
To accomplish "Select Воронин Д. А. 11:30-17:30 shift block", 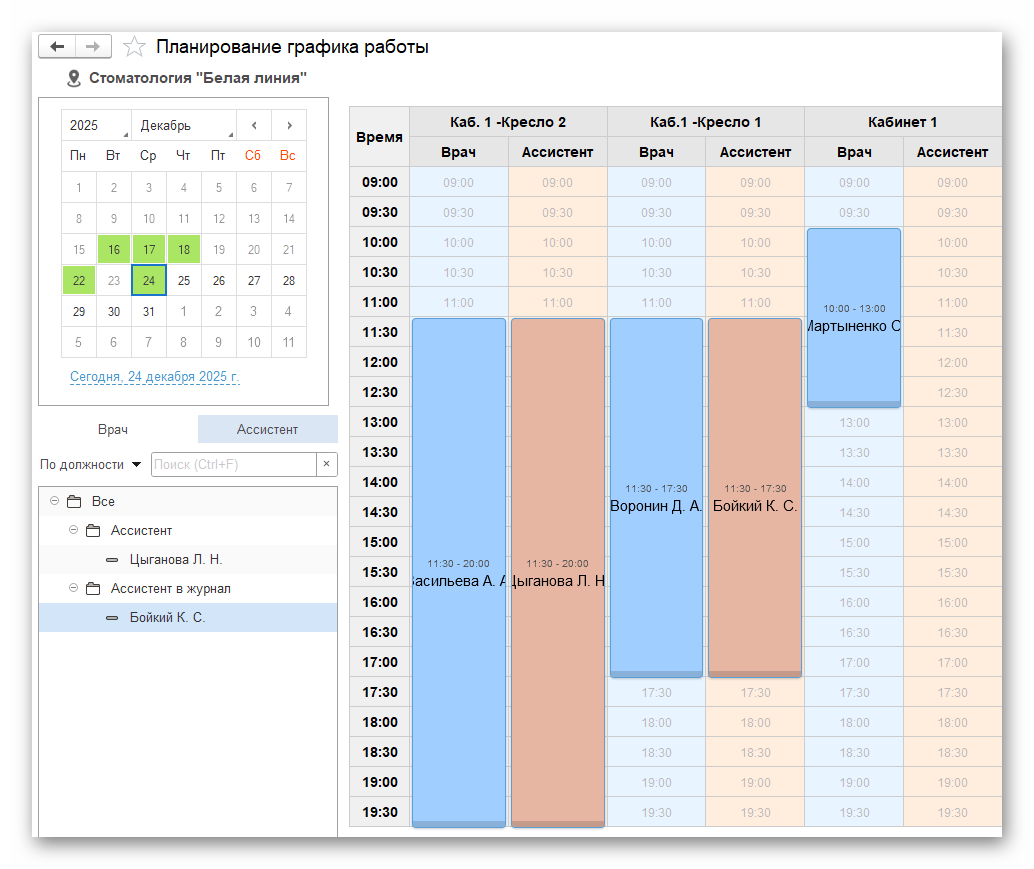I will [x=656, y=497].
